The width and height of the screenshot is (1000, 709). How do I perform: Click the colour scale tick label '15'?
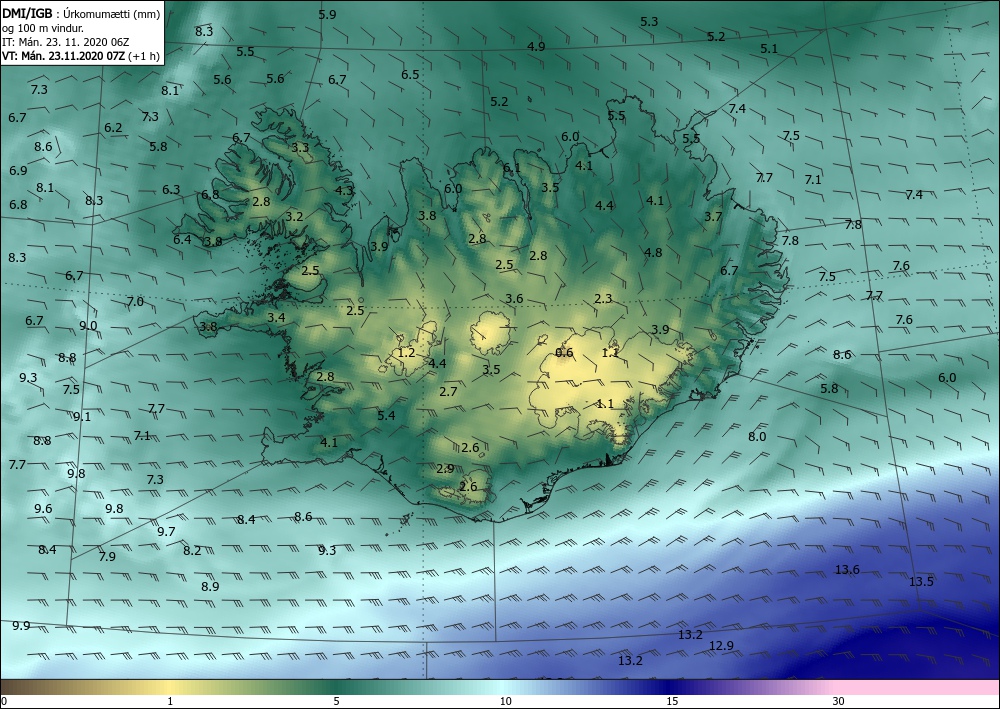pyautogui.click(x=672, y=702)
